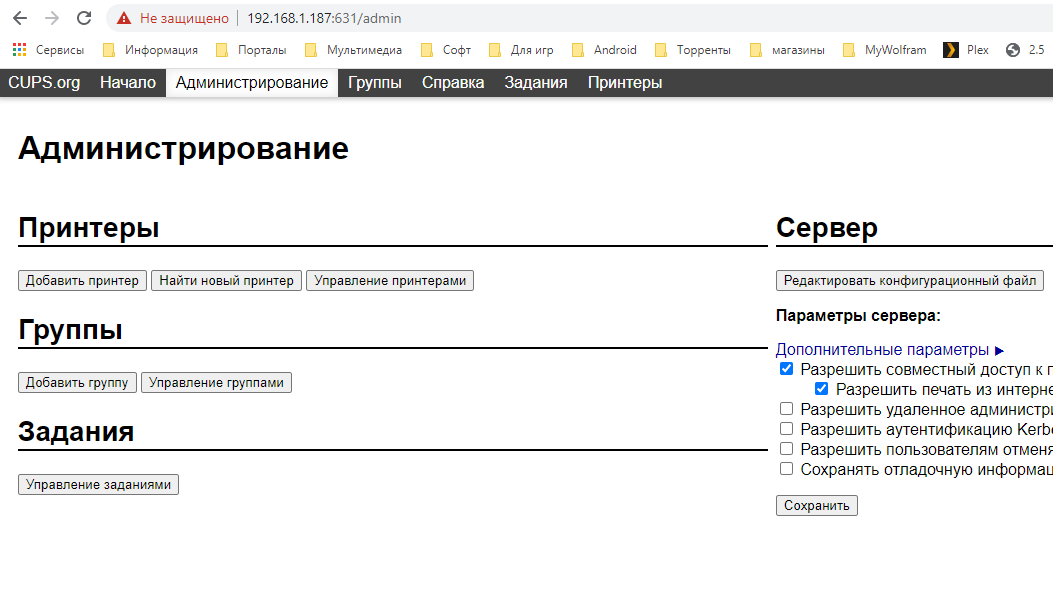The width and height of the screenshot is (1053, 604).
Task: Reload the page with refresh icon
Action: (84, 18)
